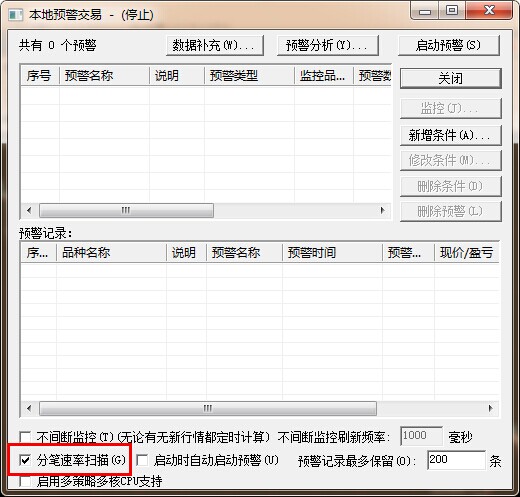
Task: Click the 预警名称 header in records table
Action: coord(244,253)
